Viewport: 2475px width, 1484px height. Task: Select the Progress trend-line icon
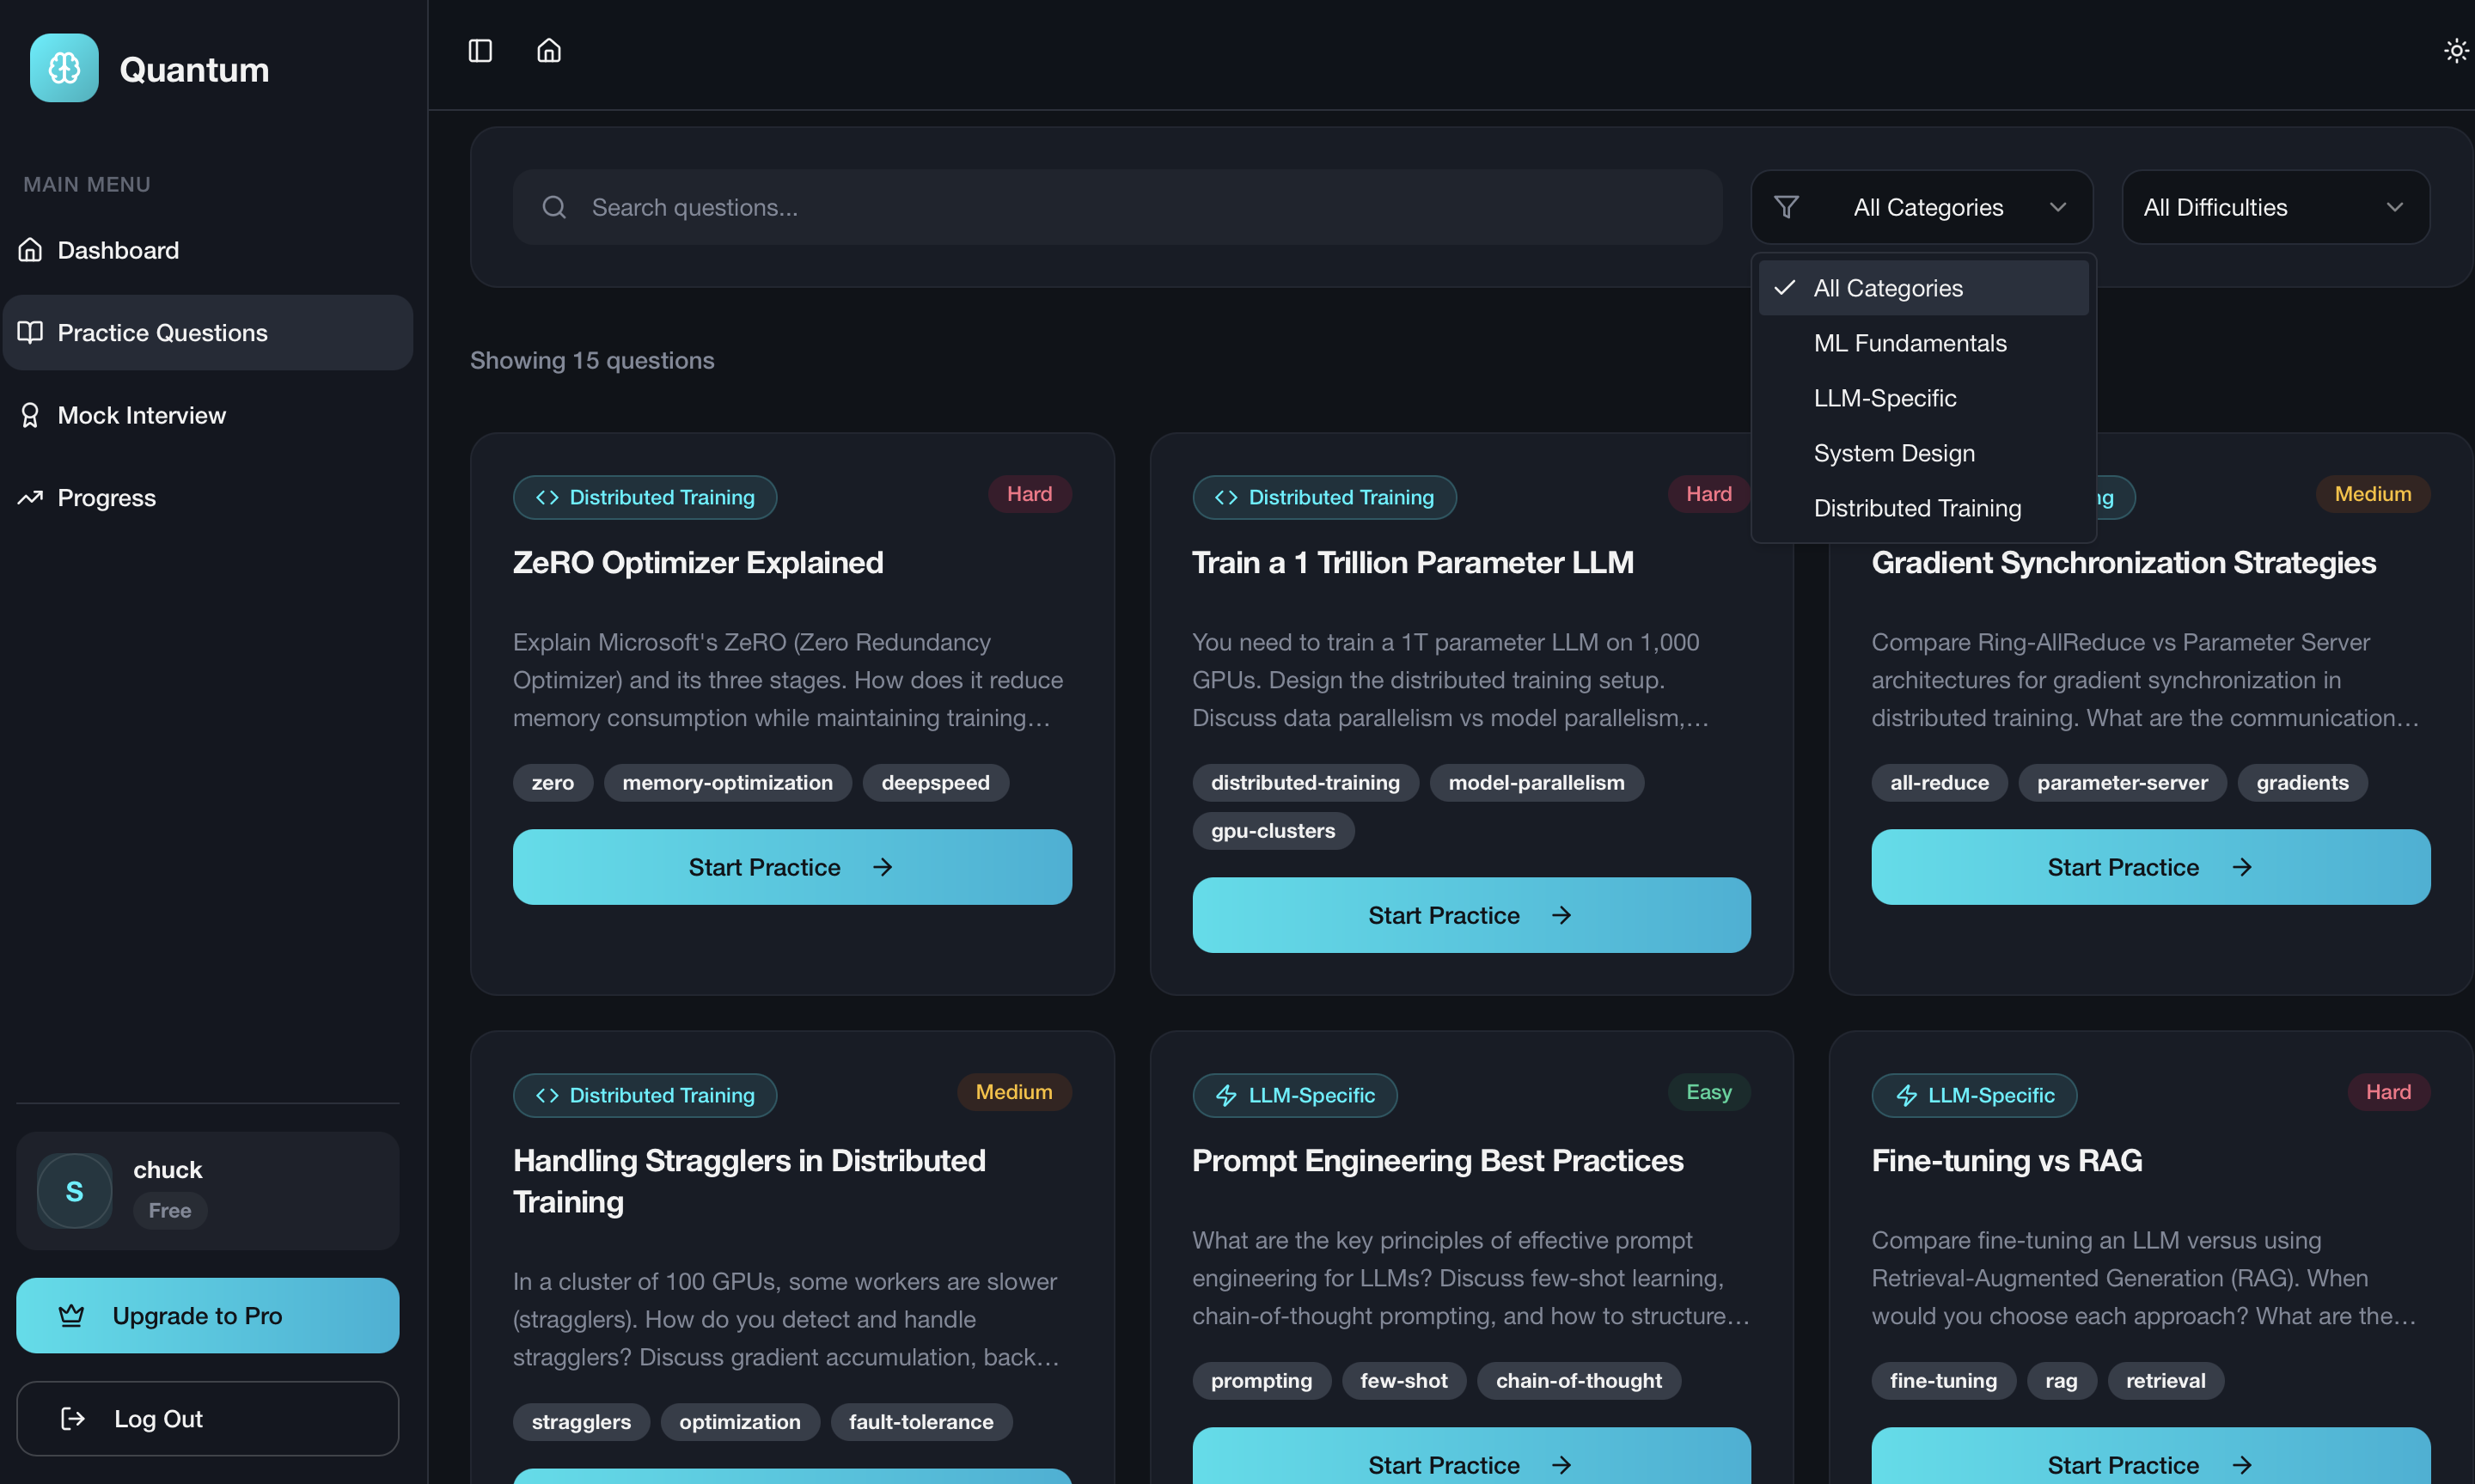(30, 497)
